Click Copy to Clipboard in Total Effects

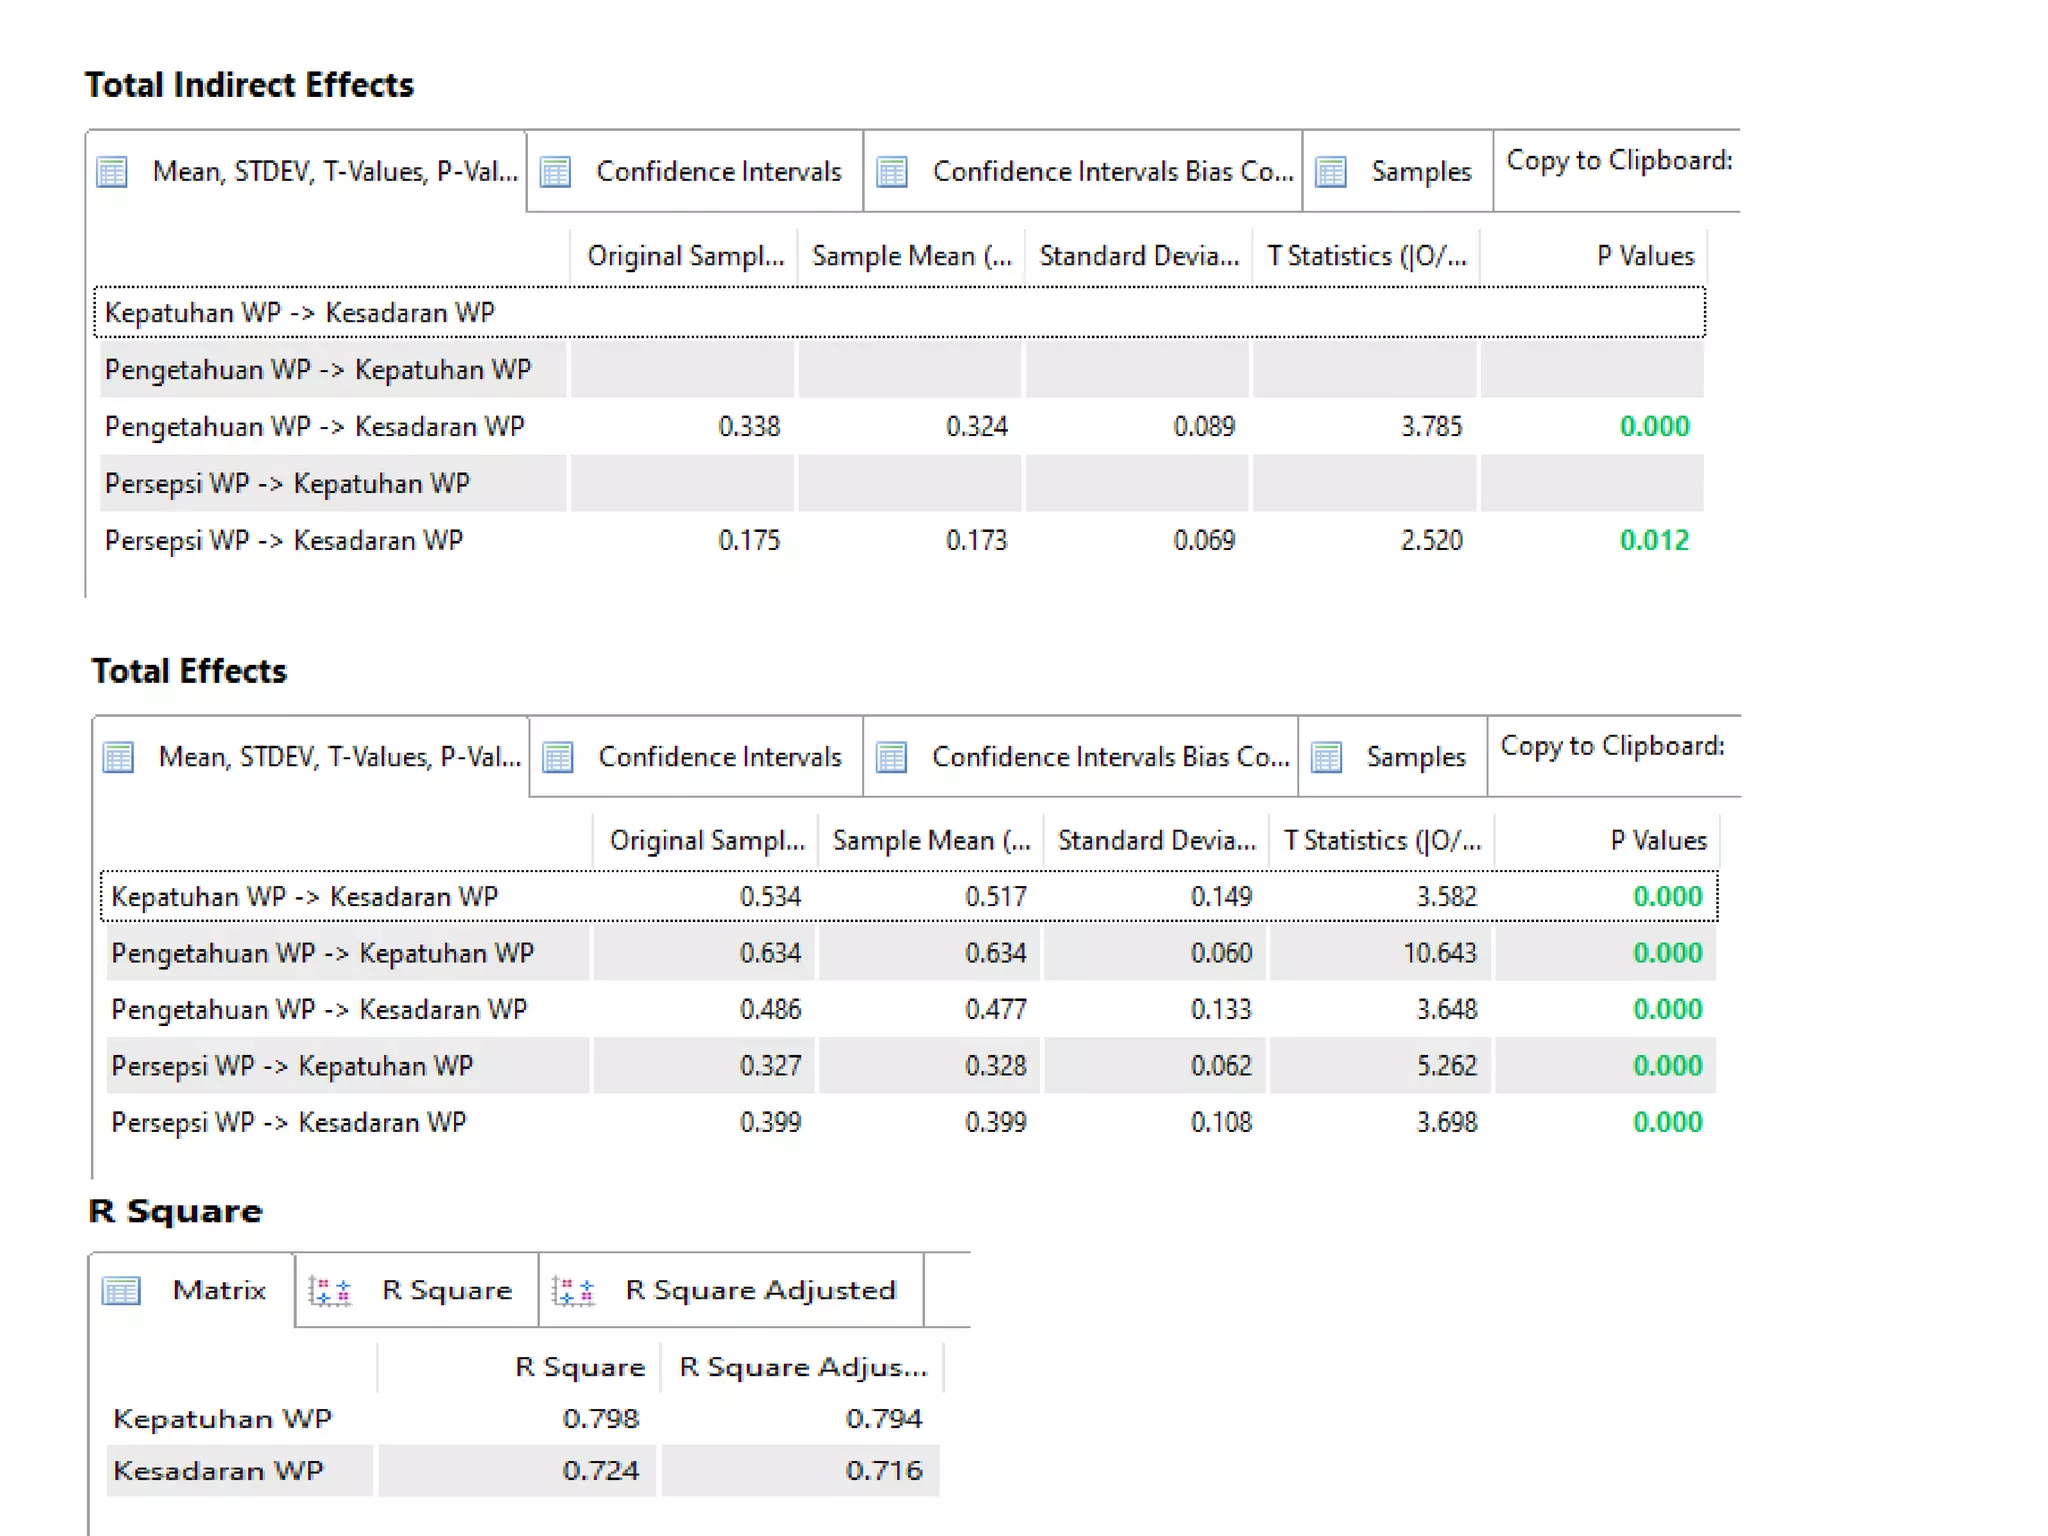(x=1612, y=746)
